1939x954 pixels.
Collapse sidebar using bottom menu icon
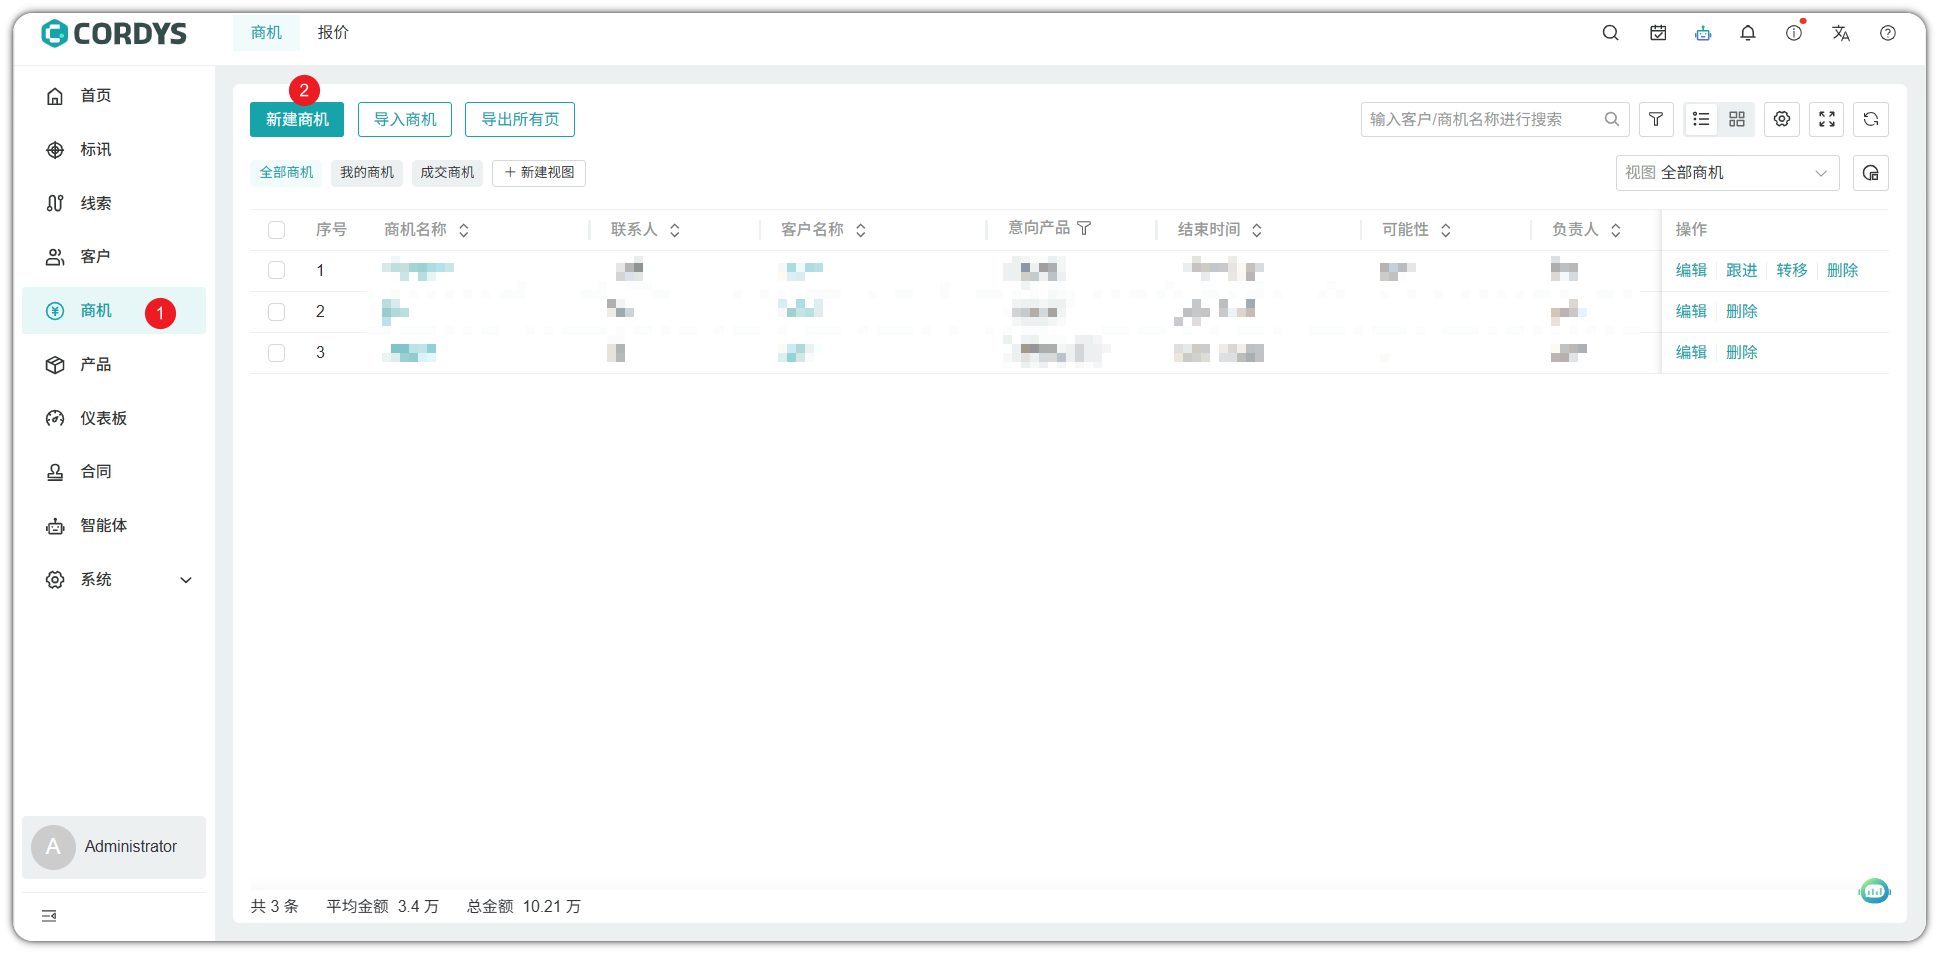point(49,916)
